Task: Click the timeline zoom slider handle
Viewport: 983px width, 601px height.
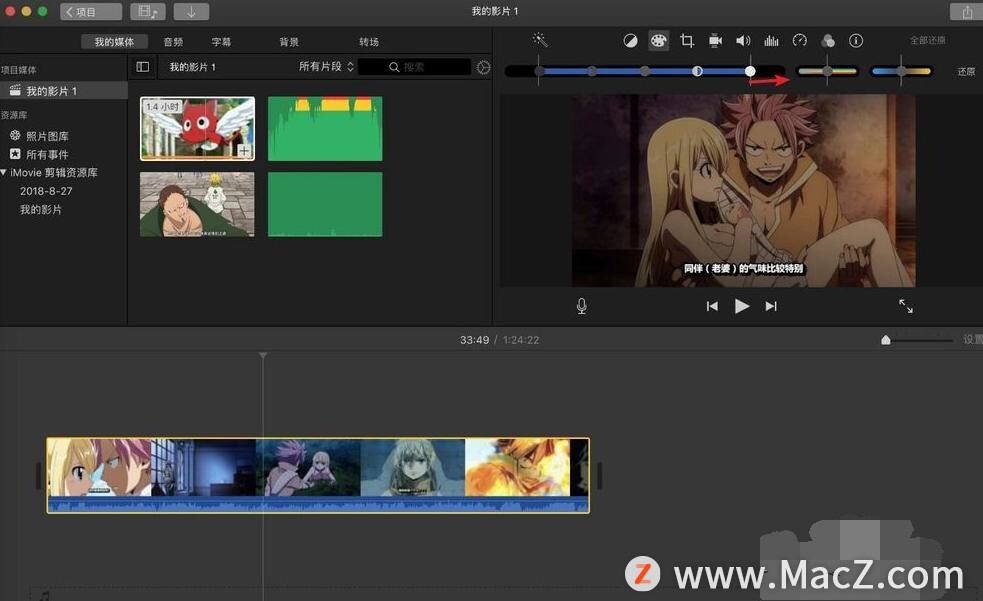Action: (x=886, y=340)
